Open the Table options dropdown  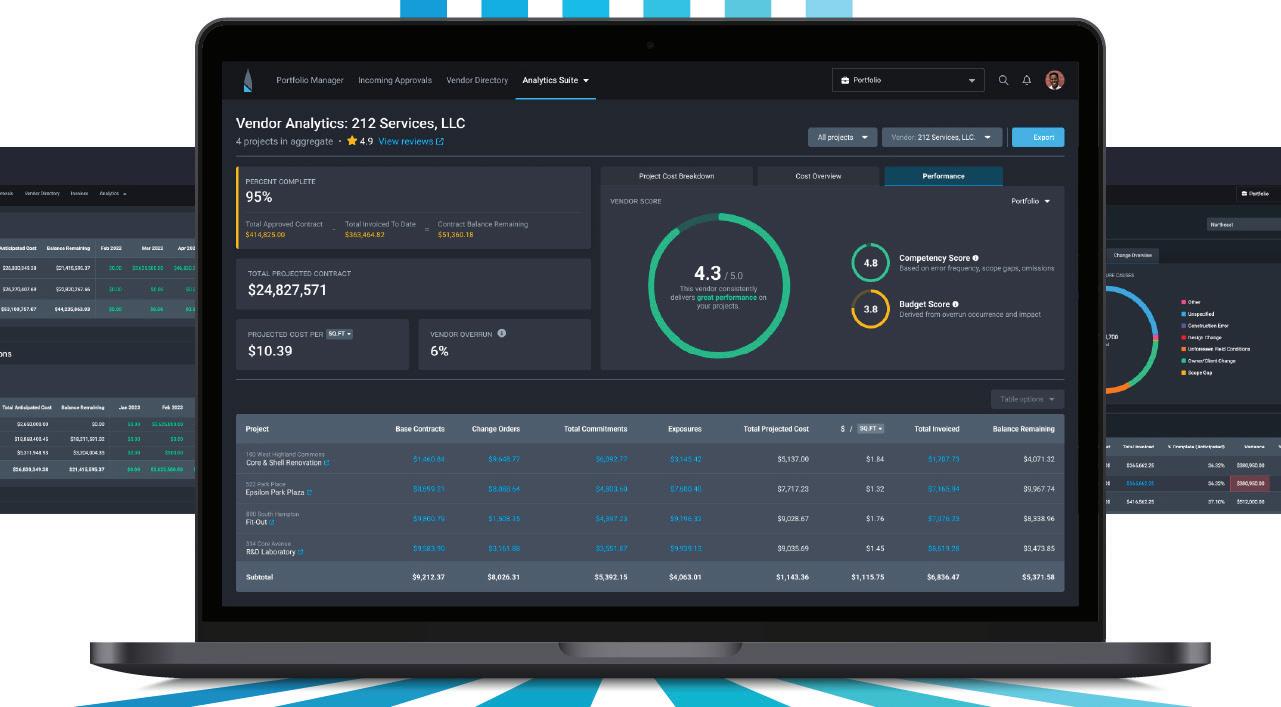coord(1027,399)
